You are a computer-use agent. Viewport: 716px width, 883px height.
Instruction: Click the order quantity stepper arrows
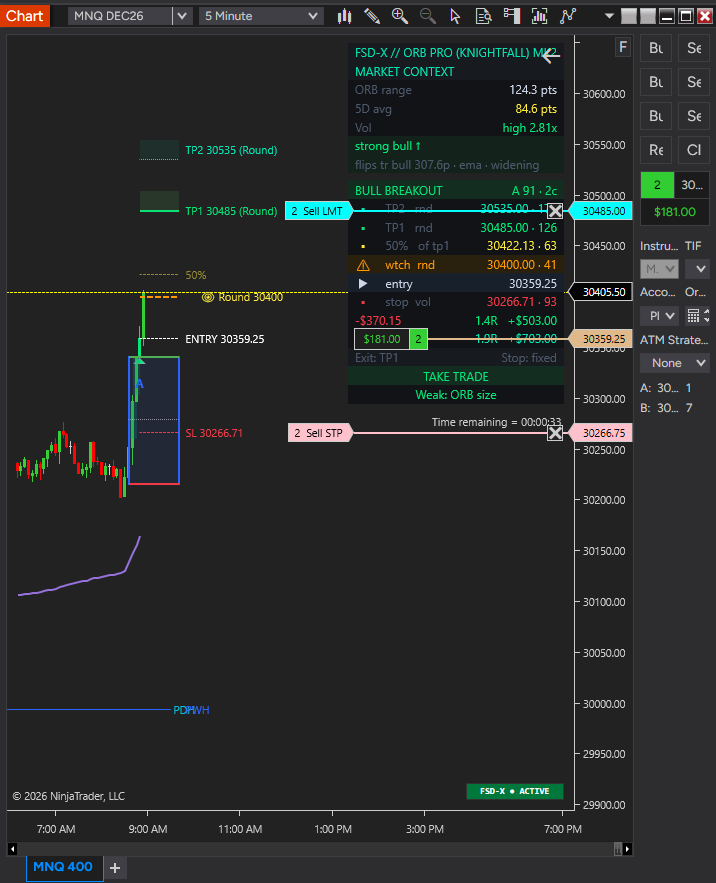(706, 315)
